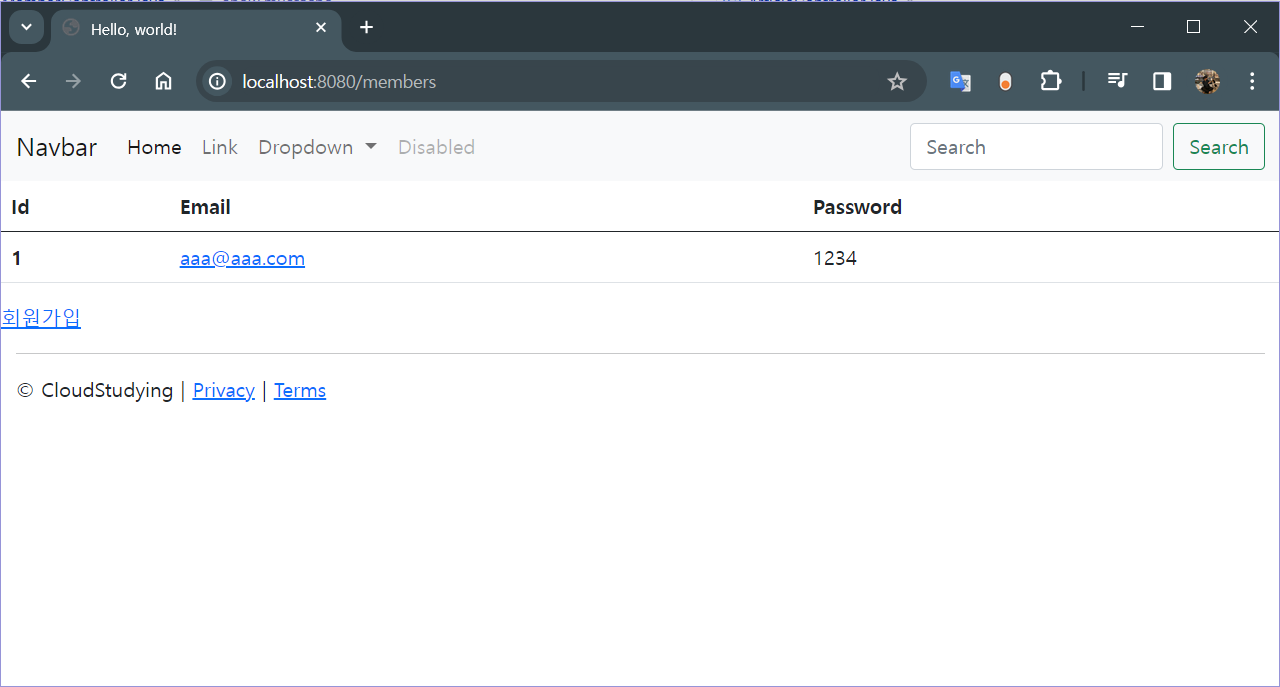Open the Privacy footer link
Image resolution: width=1280 pixels, height=687 pixels.
(x=223, y=391)
